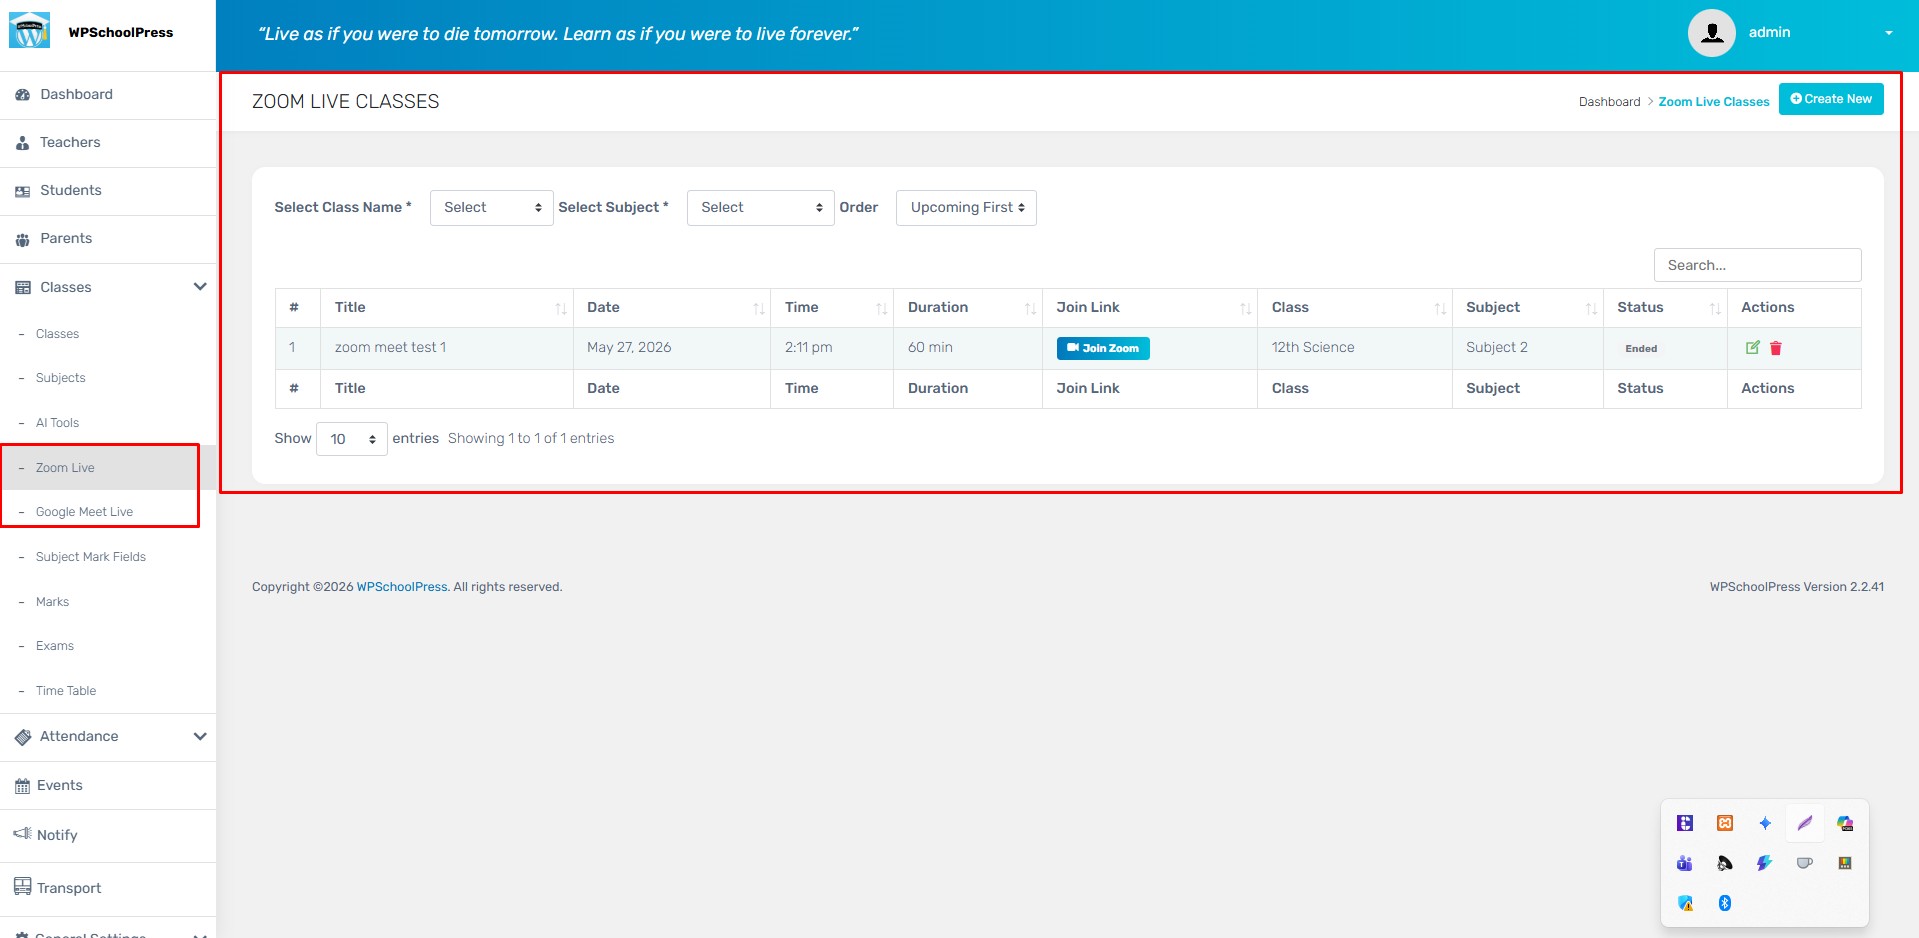
Task: Sort the table by the Subject column arrows
Action: pyautogui.click(x=1592, y=309)
